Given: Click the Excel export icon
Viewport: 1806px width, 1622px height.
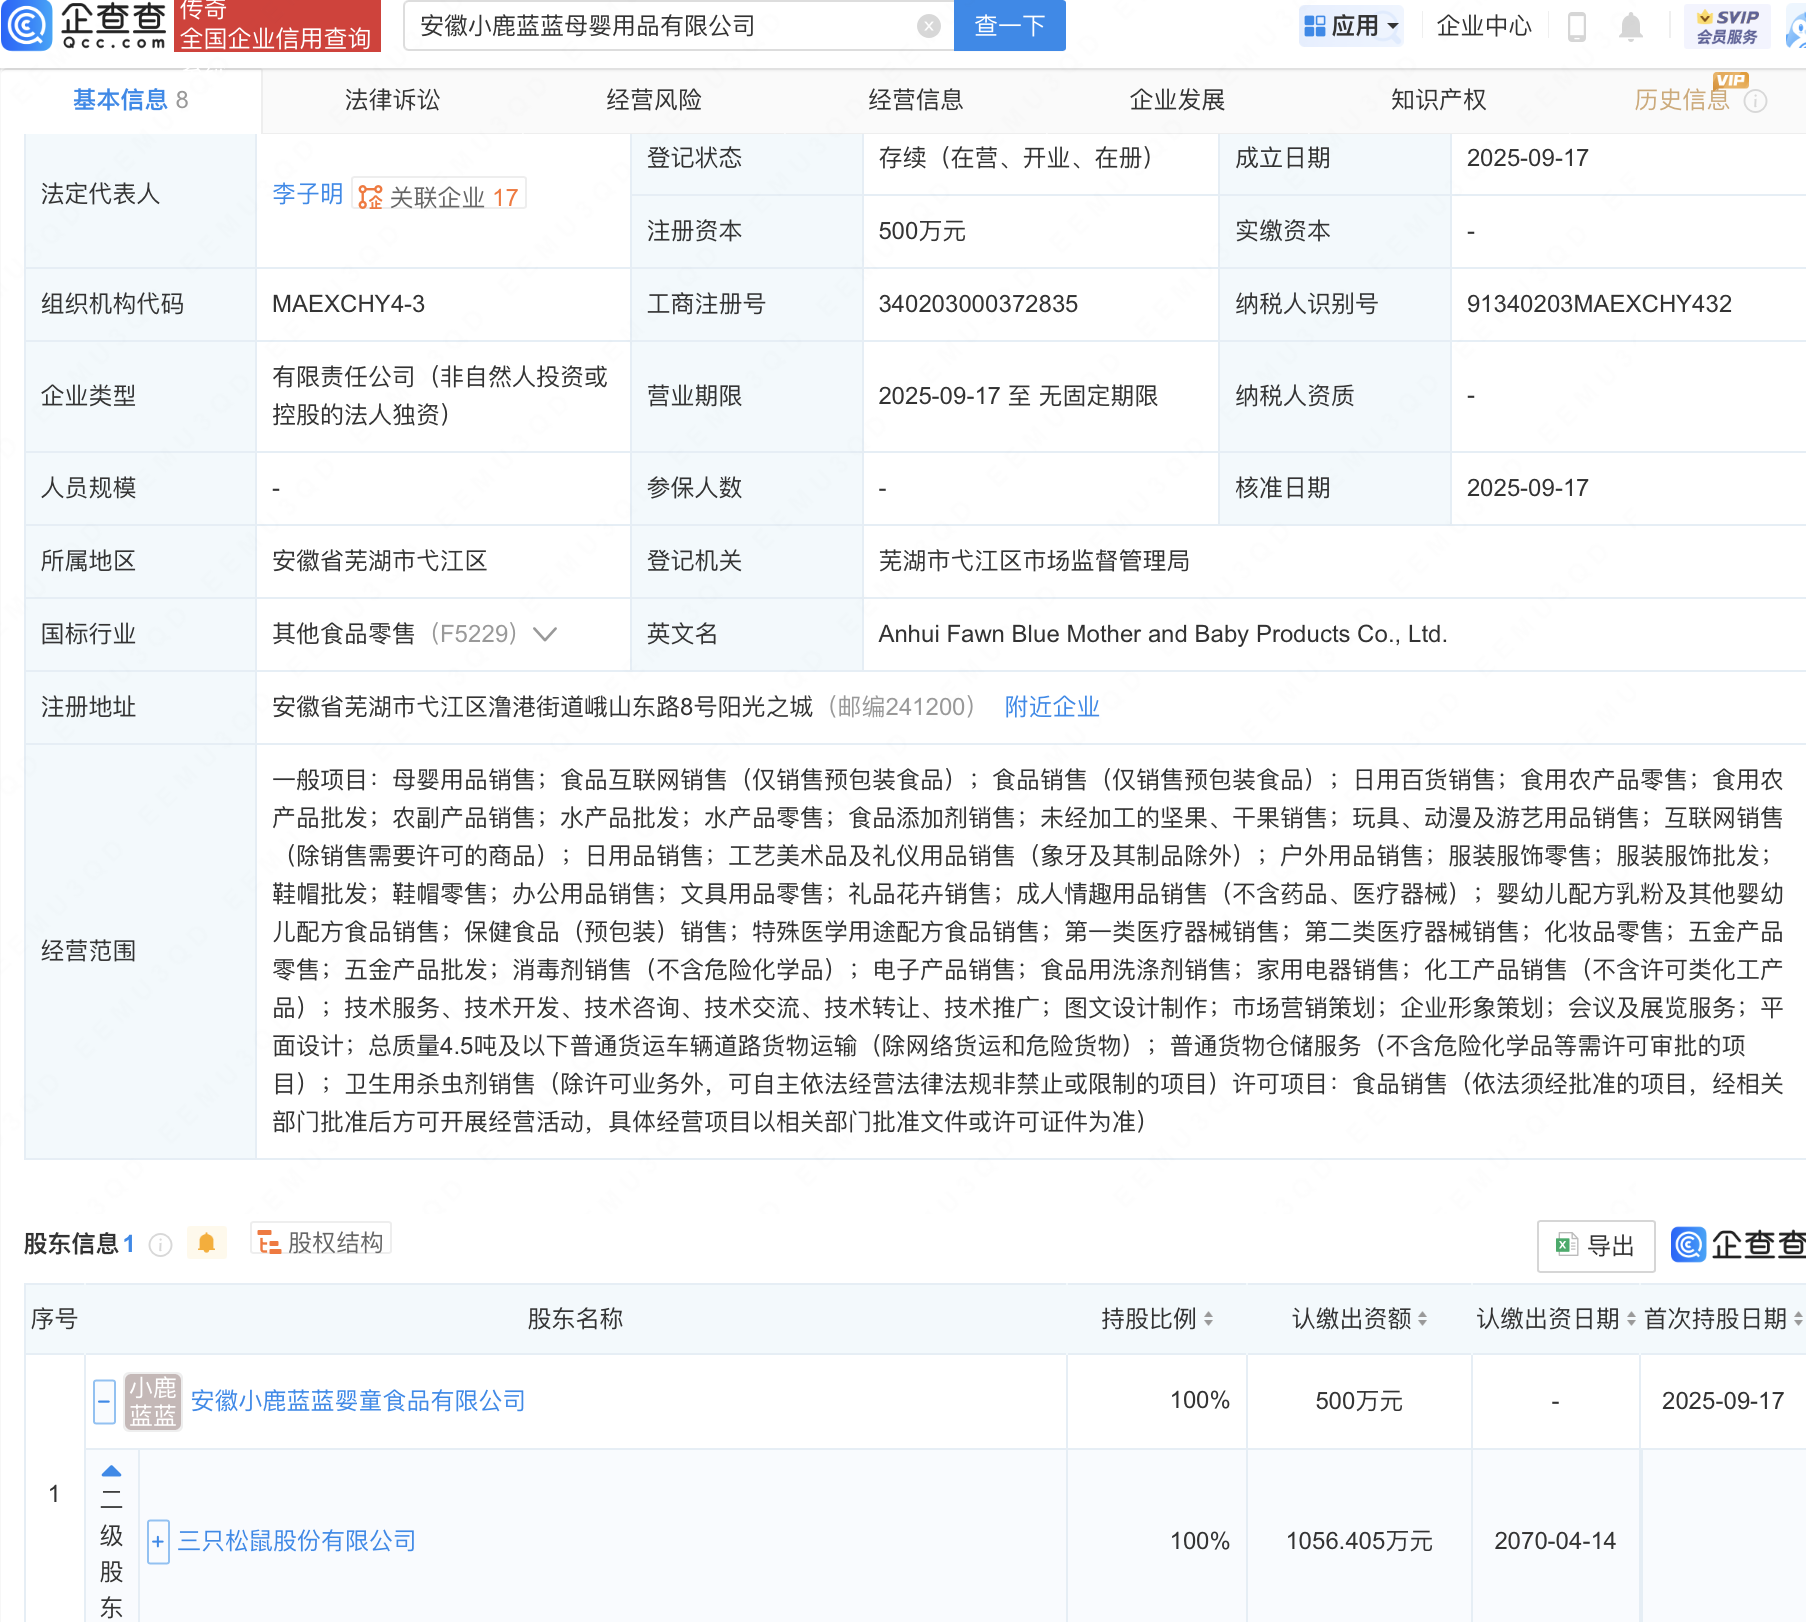Looking at the screenshot, I should (x=1565, y=1245).
